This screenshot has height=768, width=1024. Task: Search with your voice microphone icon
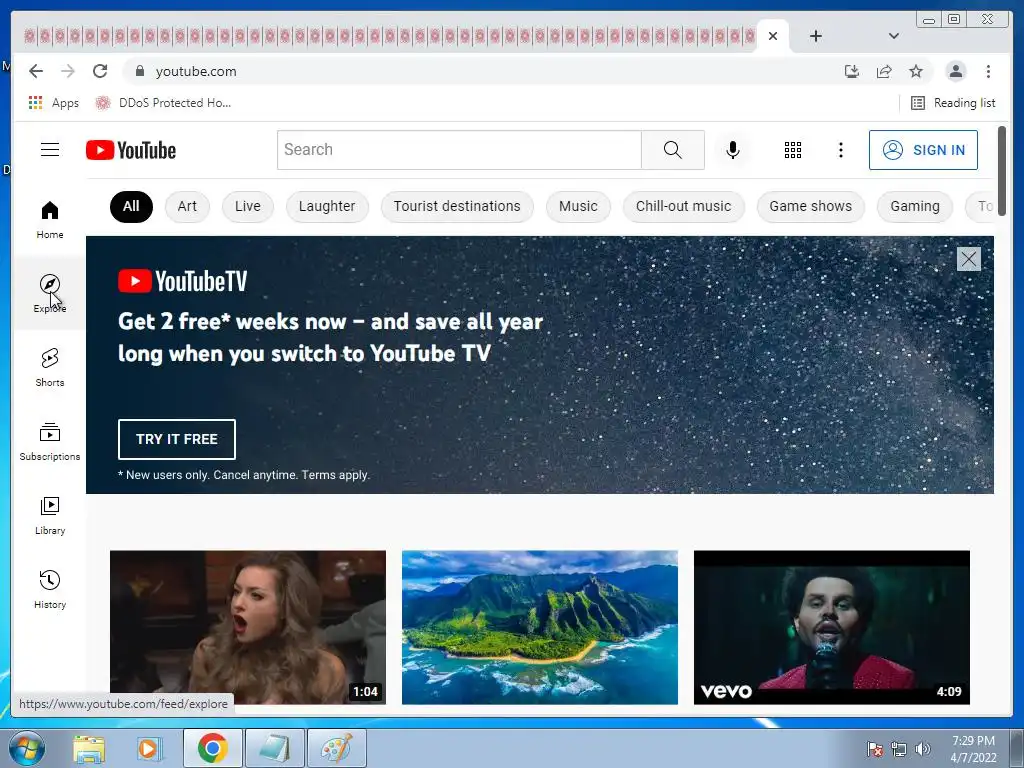coord(733,150)
